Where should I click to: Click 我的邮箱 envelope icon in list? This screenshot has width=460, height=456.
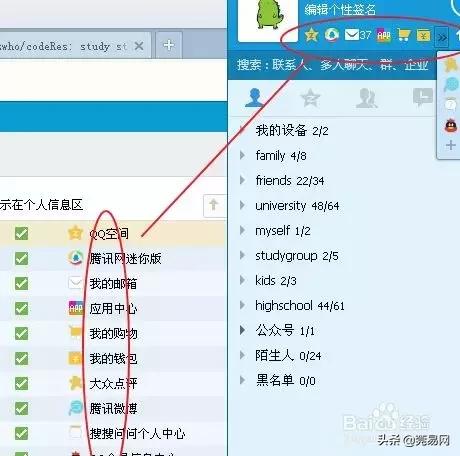click(75, 283)
